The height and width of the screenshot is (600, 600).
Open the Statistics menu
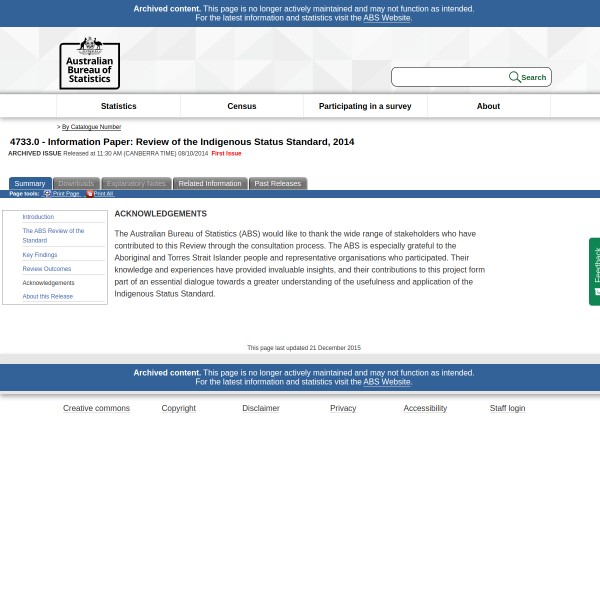coord(118,106)
